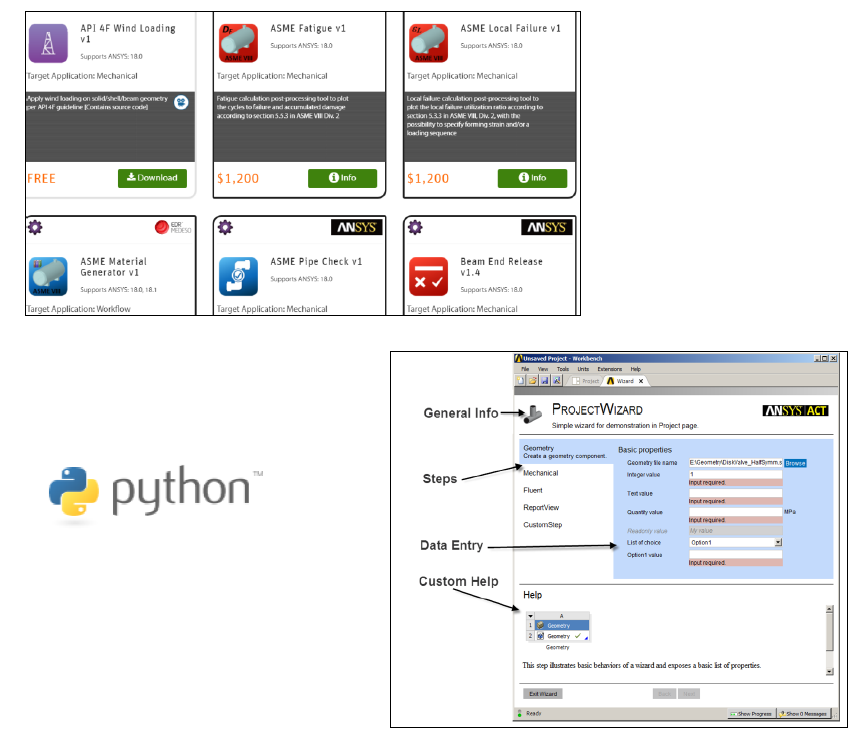Close the Wizard tab
This screenshot has width=862, height=737.
point(641,381)
